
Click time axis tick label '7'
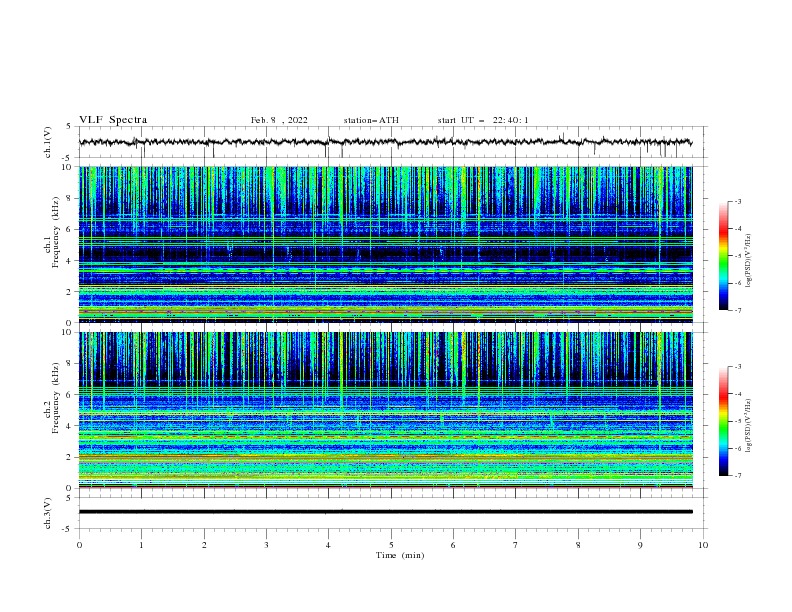[516, 545]
